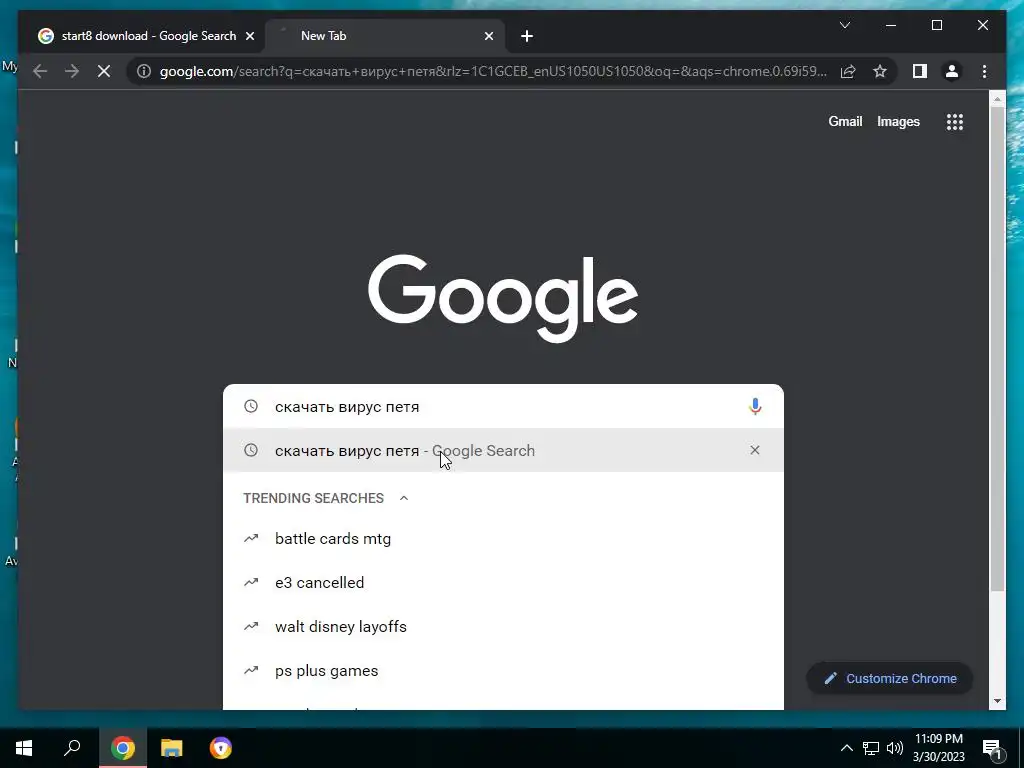
Task: Open the Avast Secure Browser taskbar icon
Action: [x=221, y=748]
